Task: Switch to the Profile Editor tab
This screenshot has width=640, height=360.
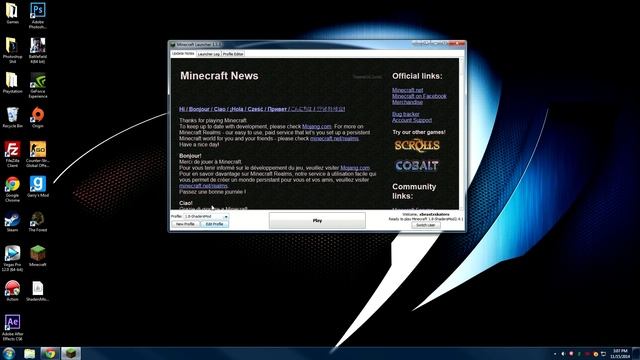Action: 233,54
